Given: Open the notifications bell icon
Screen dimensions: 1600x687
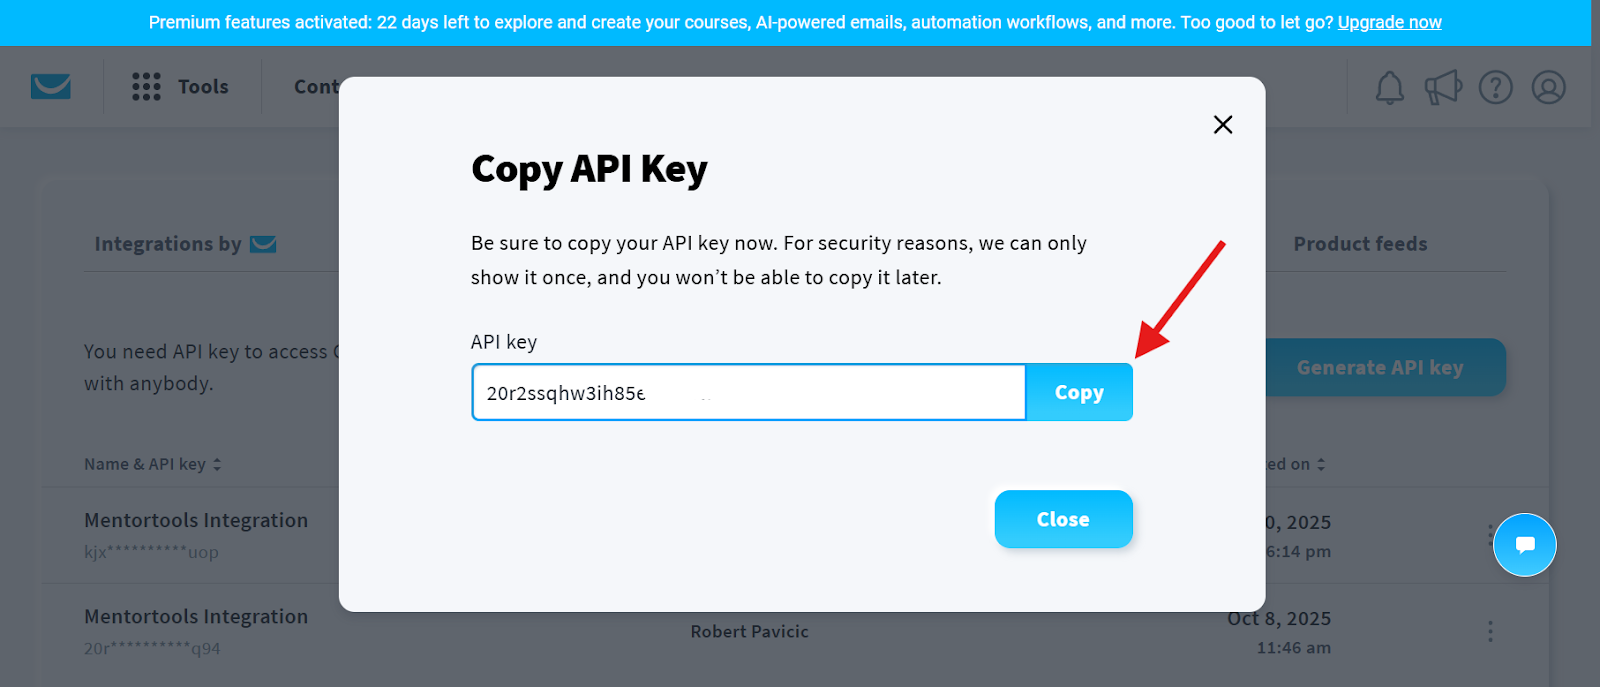Looking at the screenshot, I should [x=1390, y=88].
